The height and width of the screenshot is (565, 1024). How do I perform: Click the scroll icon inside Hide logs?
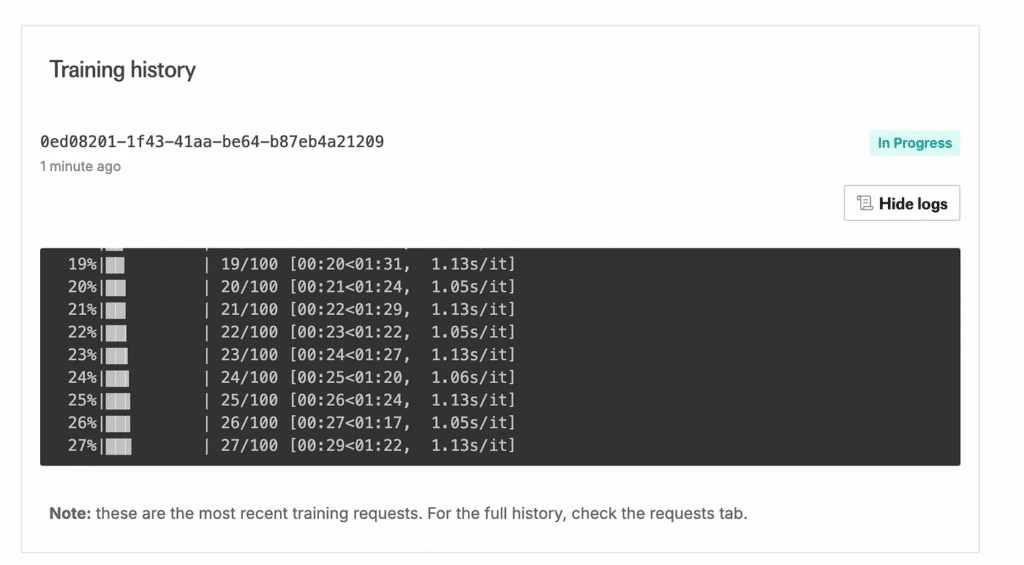coord(865,203)
